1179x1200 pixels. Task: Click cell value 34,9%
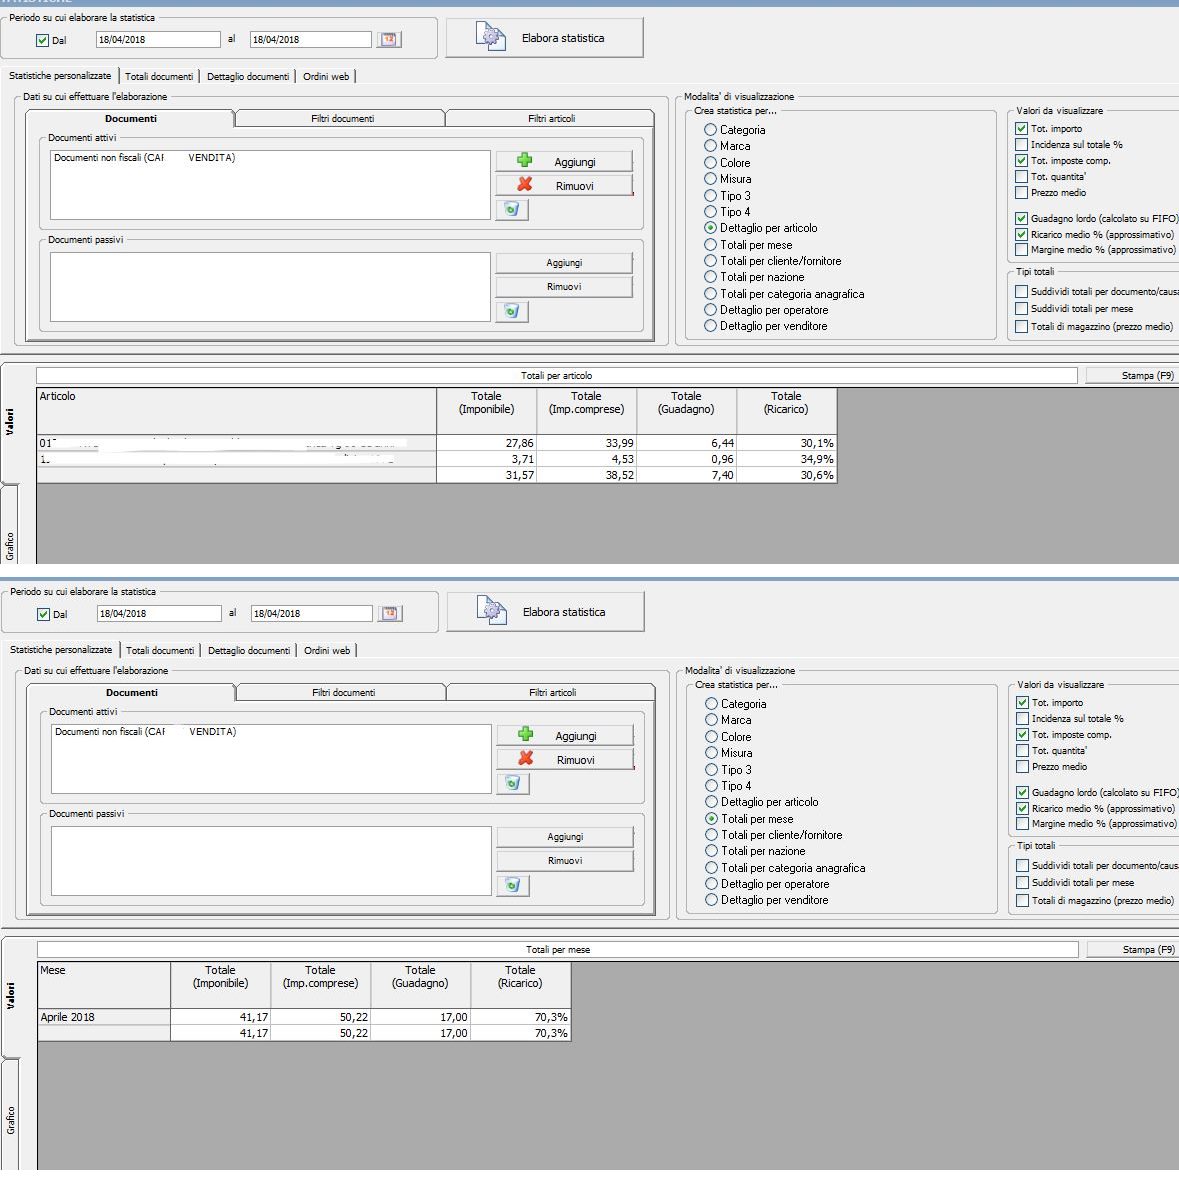point(786,459)
